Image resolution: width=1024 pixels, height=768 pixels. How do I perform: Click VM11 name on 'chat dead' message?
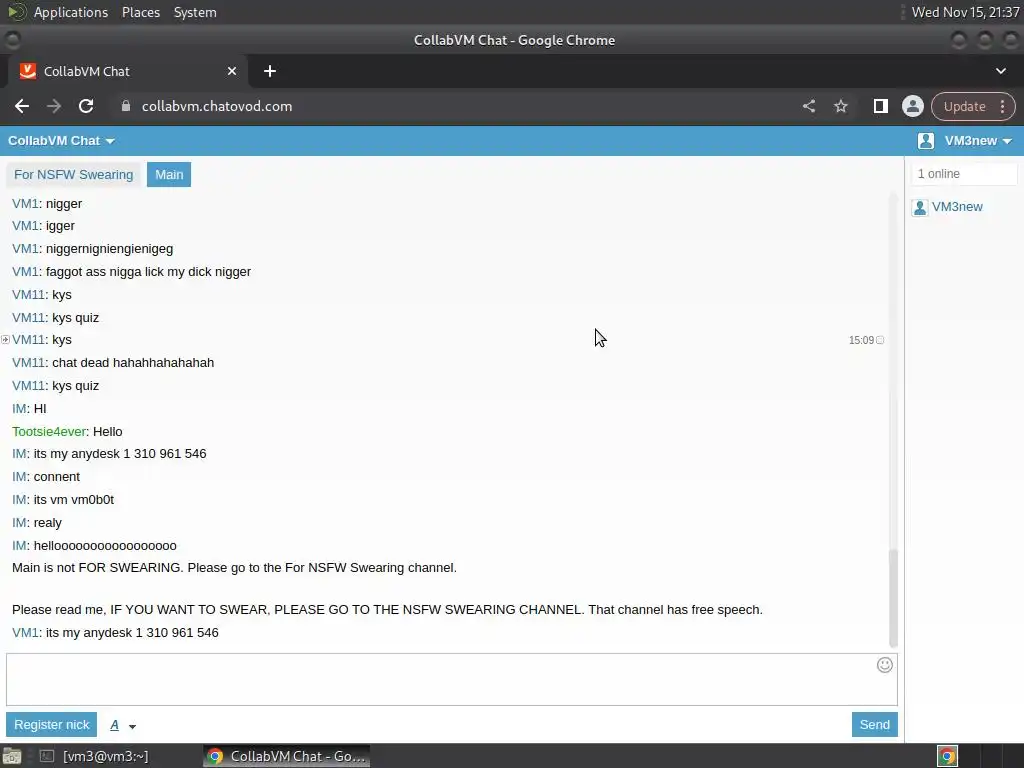pyautogui.click(x=28, y=363)
